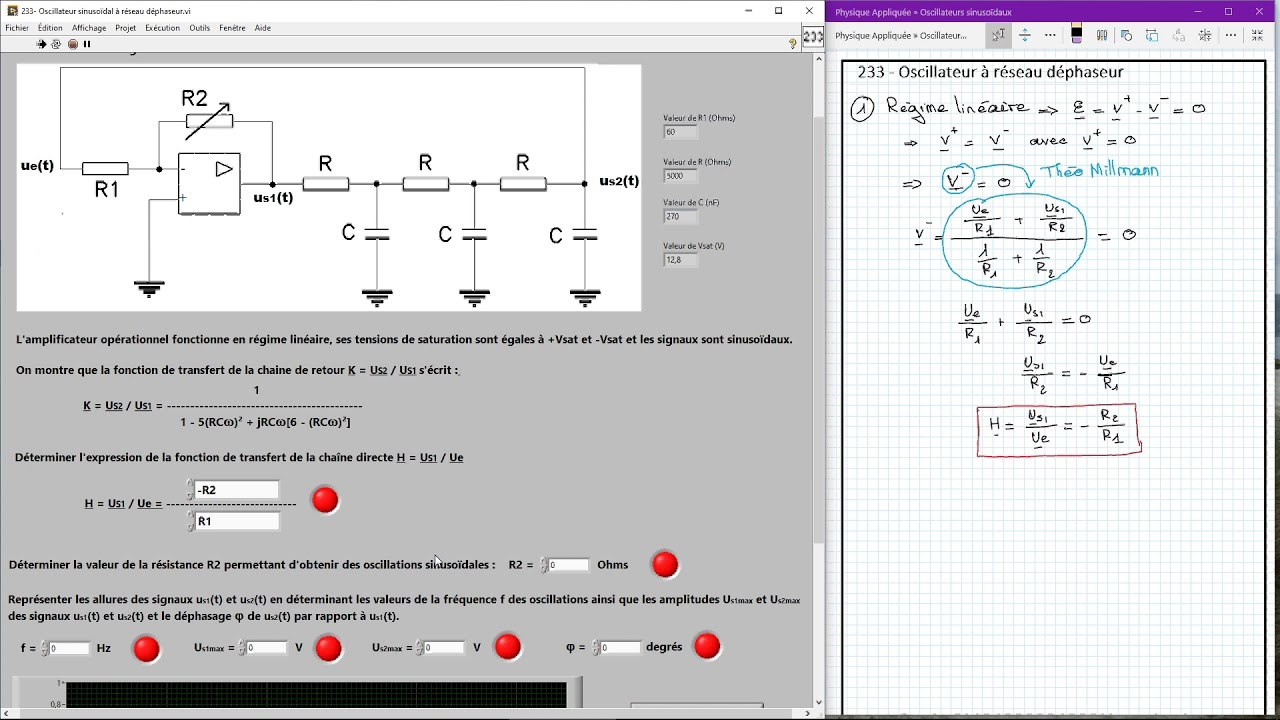Use the stepper arrows next to Us2max value
Screen dimensions: 1280x720
click(x=419, y=648)
